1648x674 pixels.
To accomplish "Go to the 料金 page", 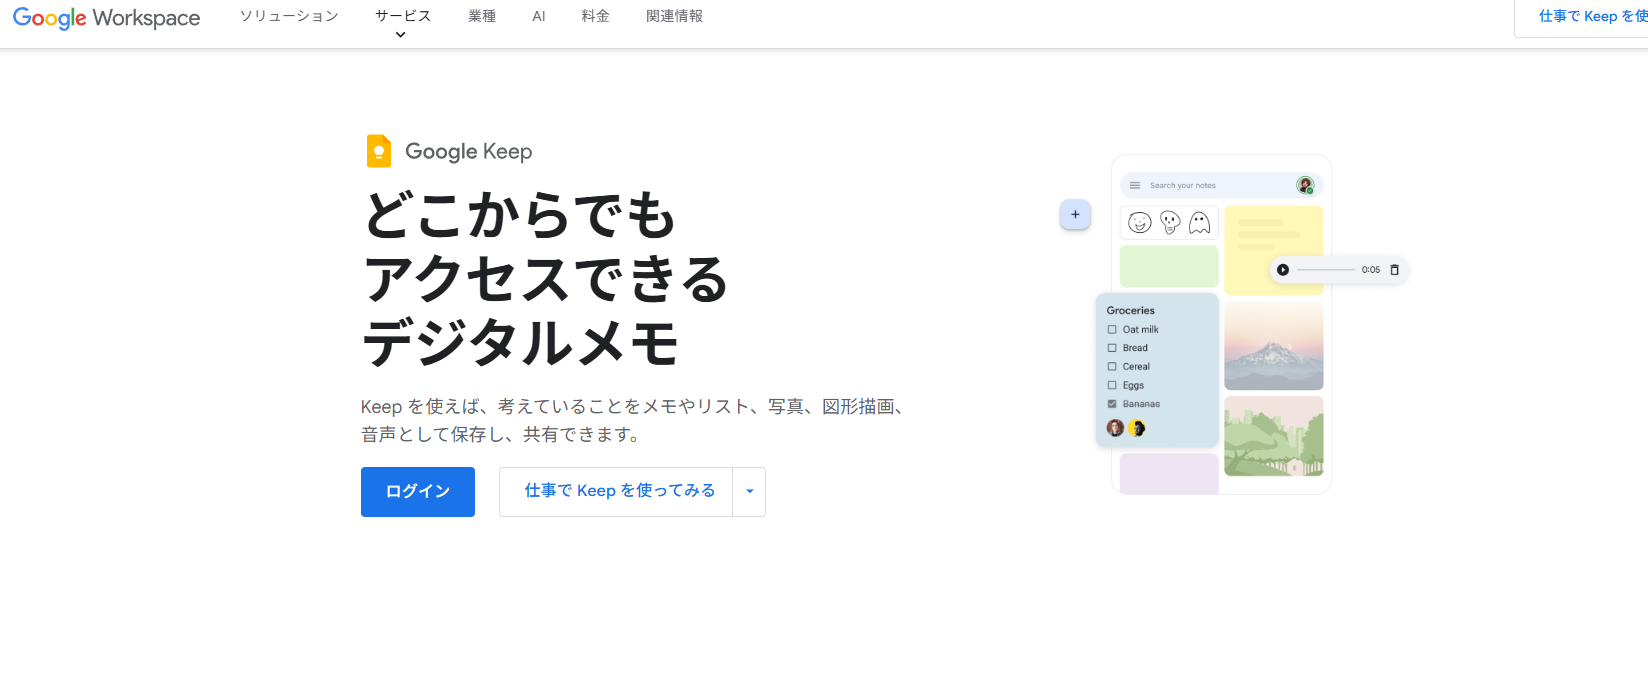I will (595, 16).
